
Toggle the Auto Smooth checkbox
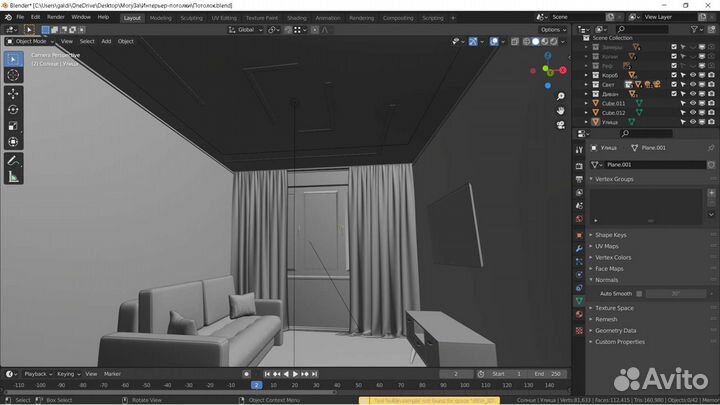(x=639, y=294)
